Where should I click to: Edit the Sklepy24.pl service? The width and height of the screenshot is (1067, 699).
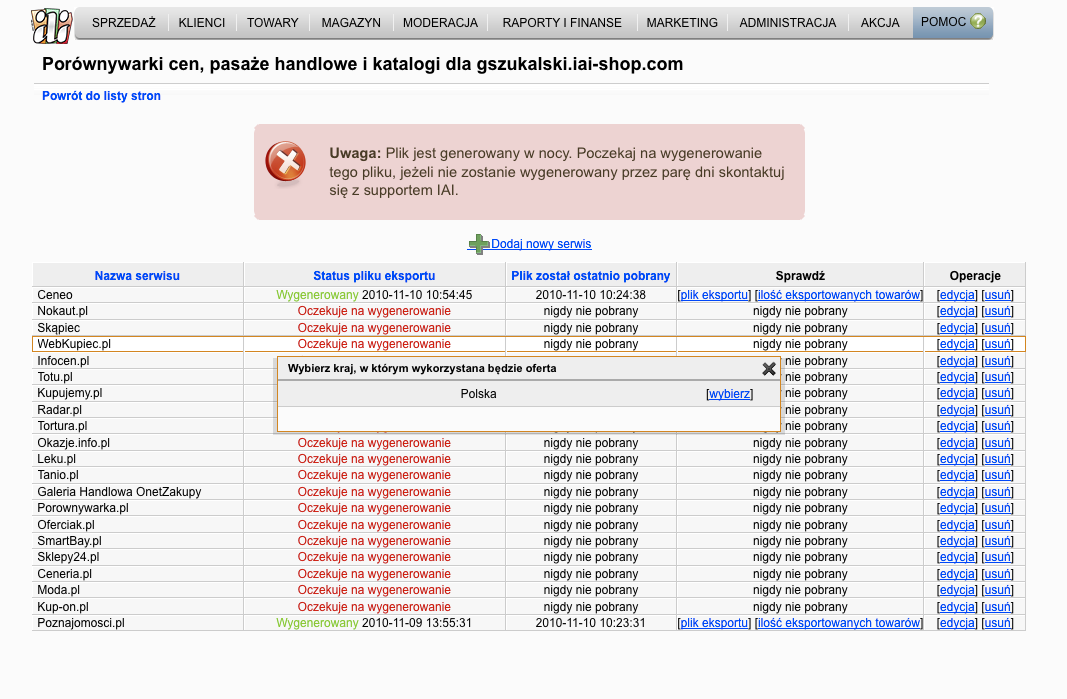click(x=957, y=557)
